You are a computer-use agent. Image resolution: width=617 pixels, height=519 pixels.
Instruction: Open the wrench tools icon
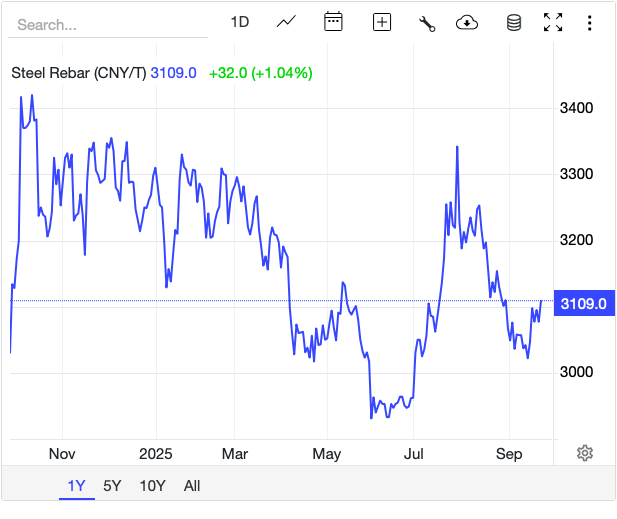pyautogui.click(x=427, y=23)
